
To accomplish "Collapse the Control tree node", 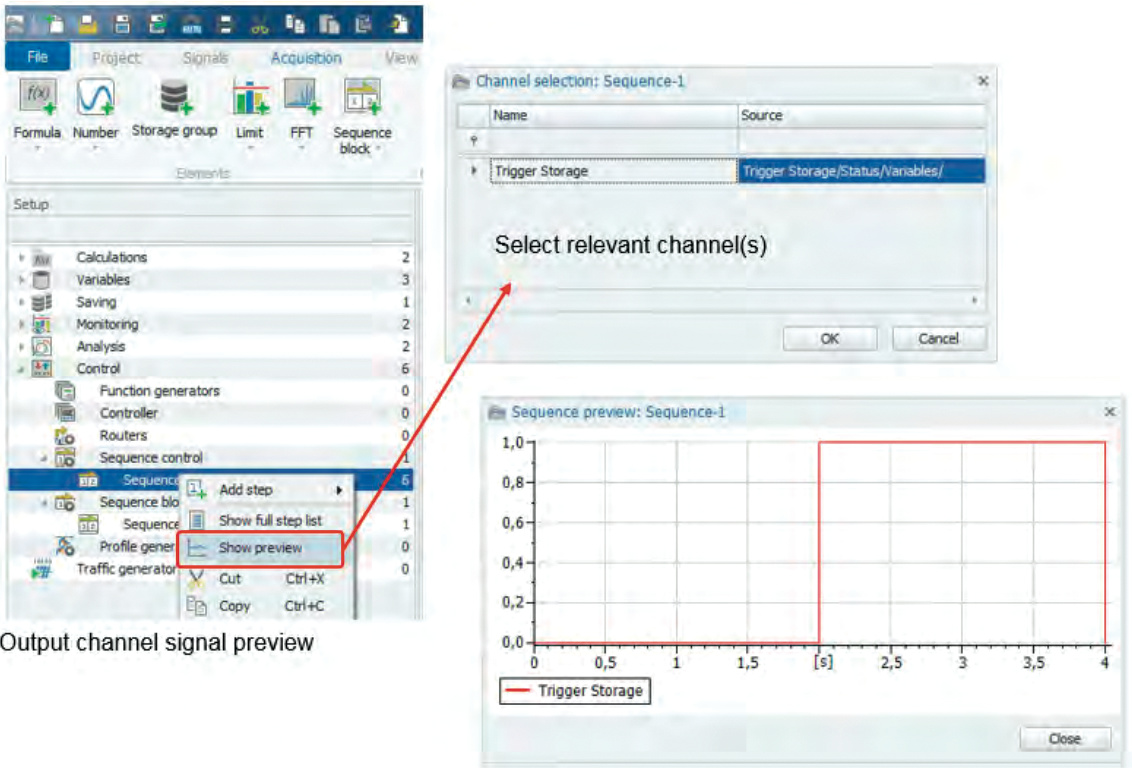I will click(21, 369).
